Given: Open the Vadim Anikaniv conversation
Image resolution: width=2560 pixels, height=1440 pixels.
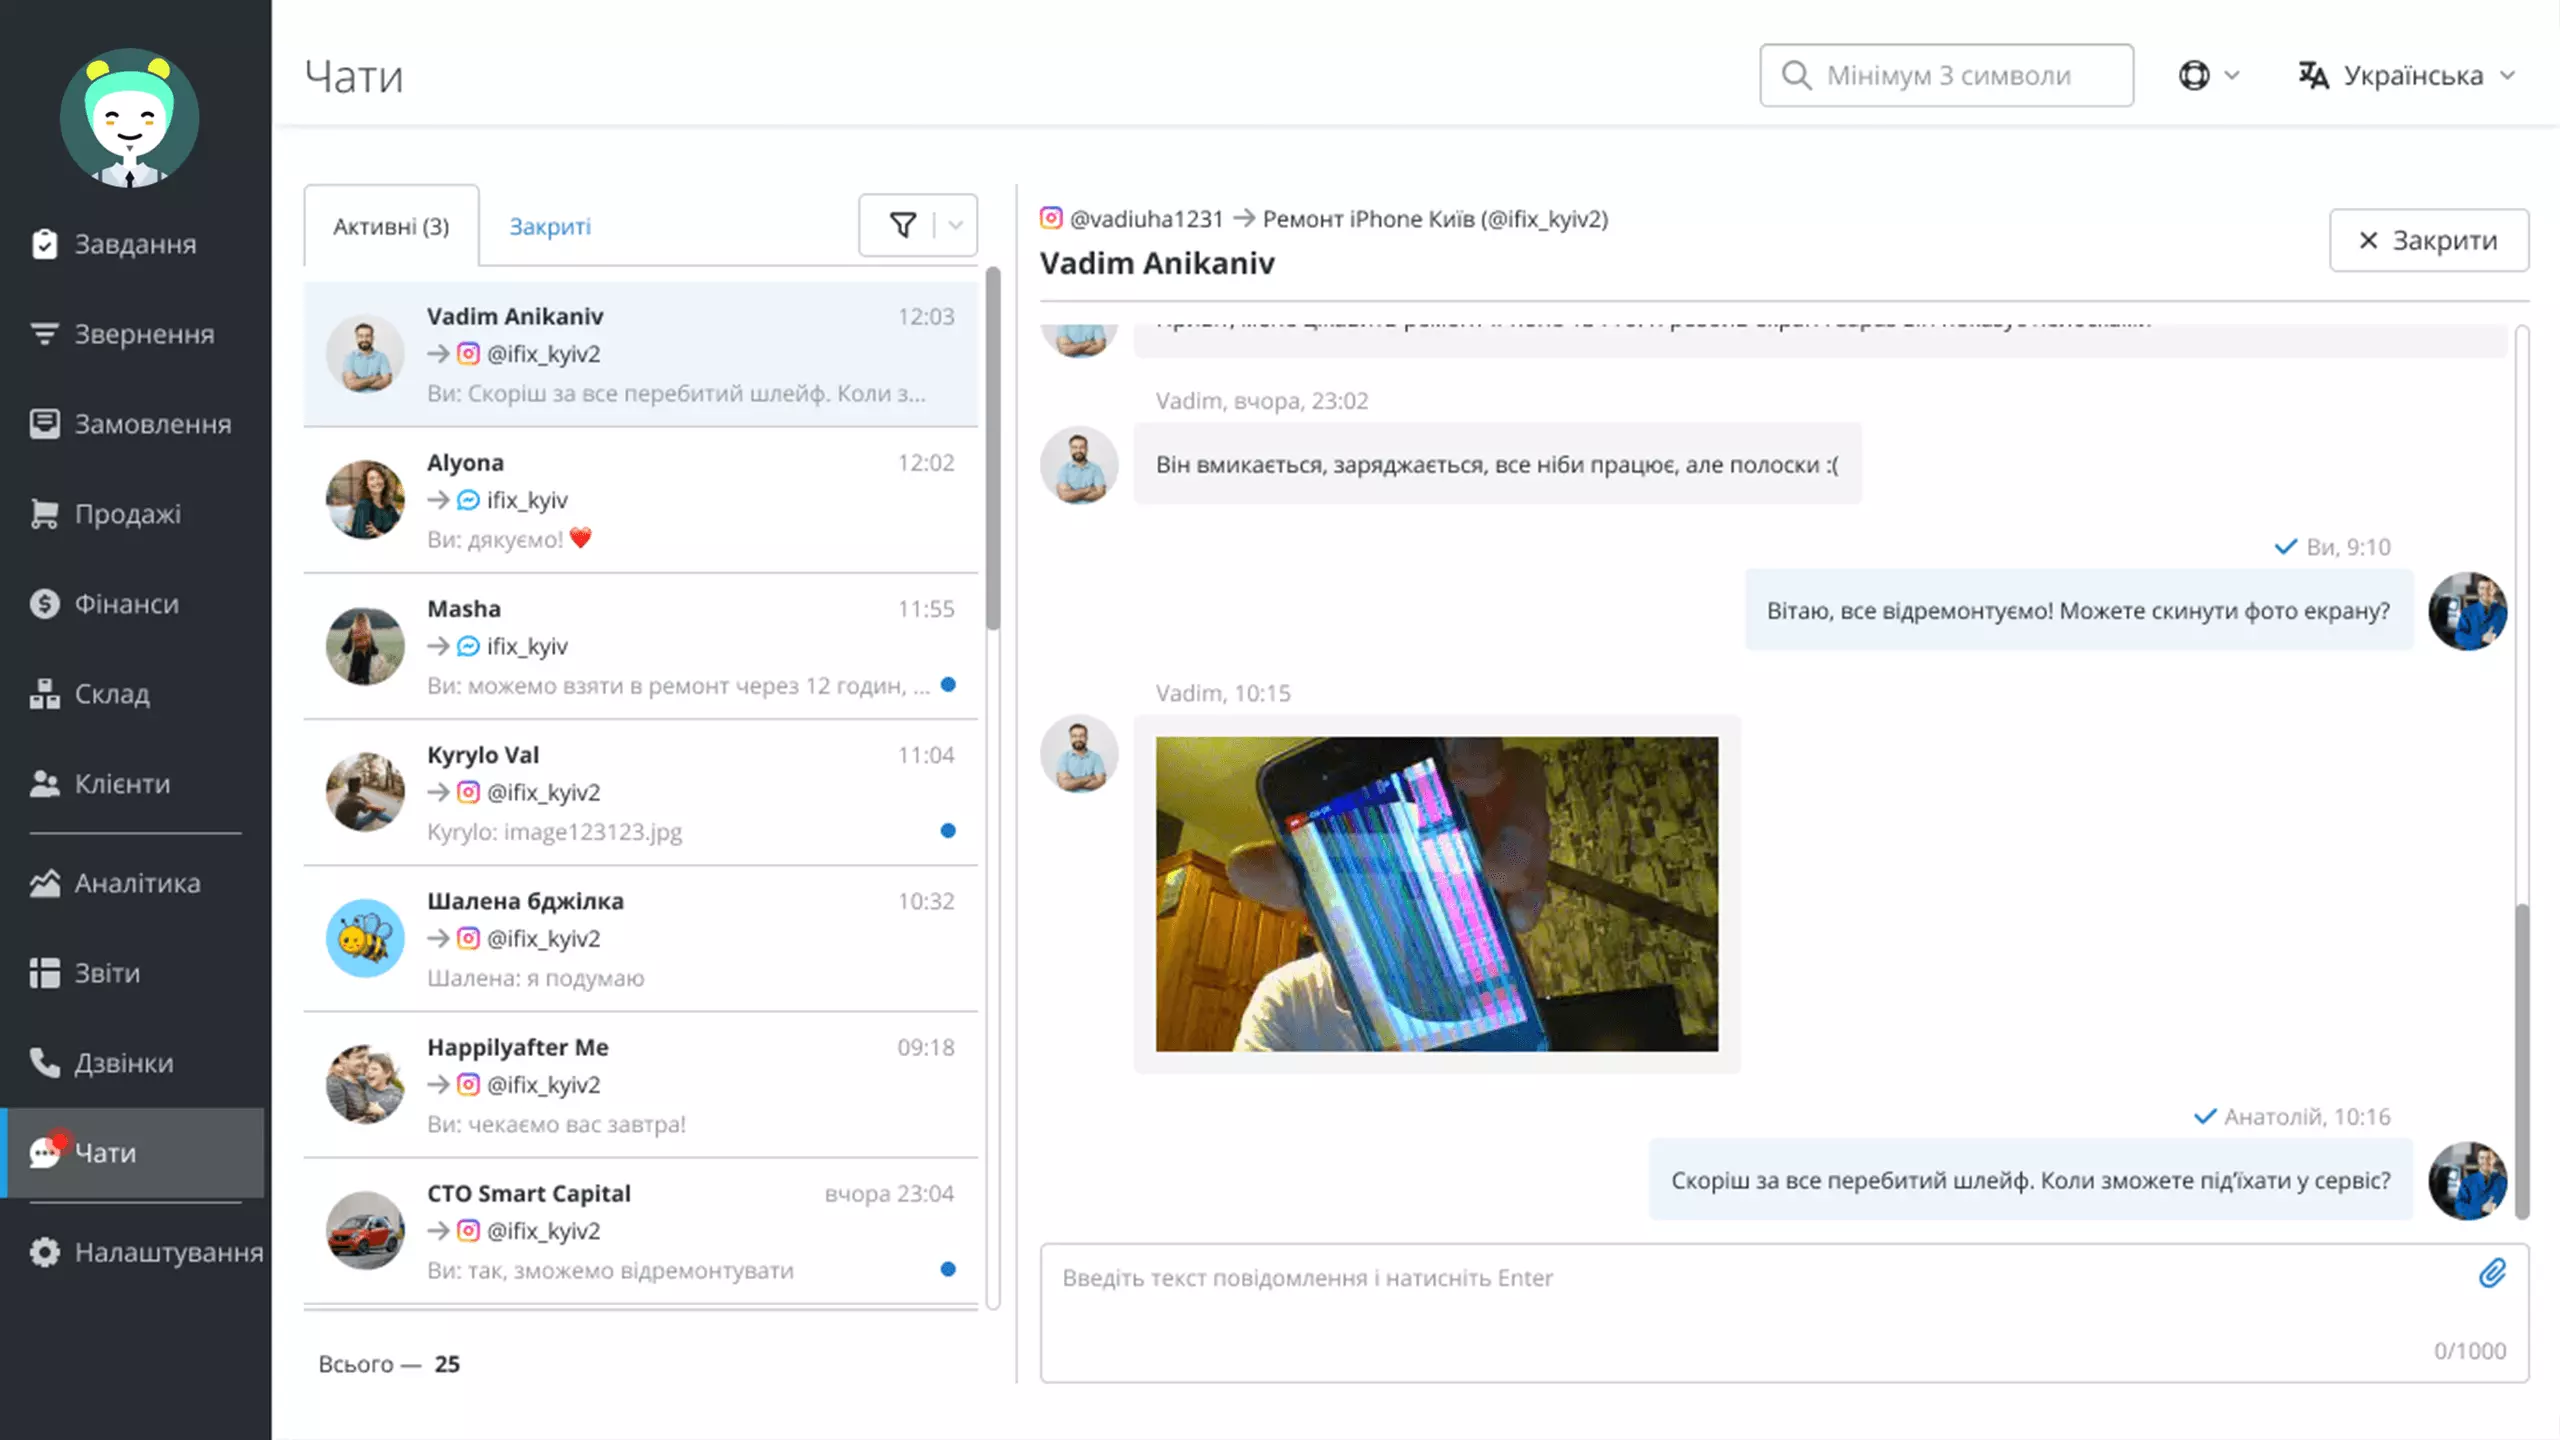Looking at the screenshot, I should click(x=641, y=354).
